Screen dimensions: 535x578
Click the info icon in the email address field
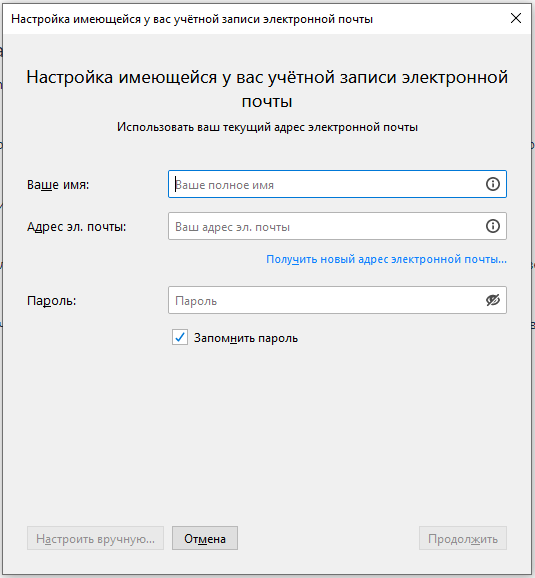[x=493, y=226]
